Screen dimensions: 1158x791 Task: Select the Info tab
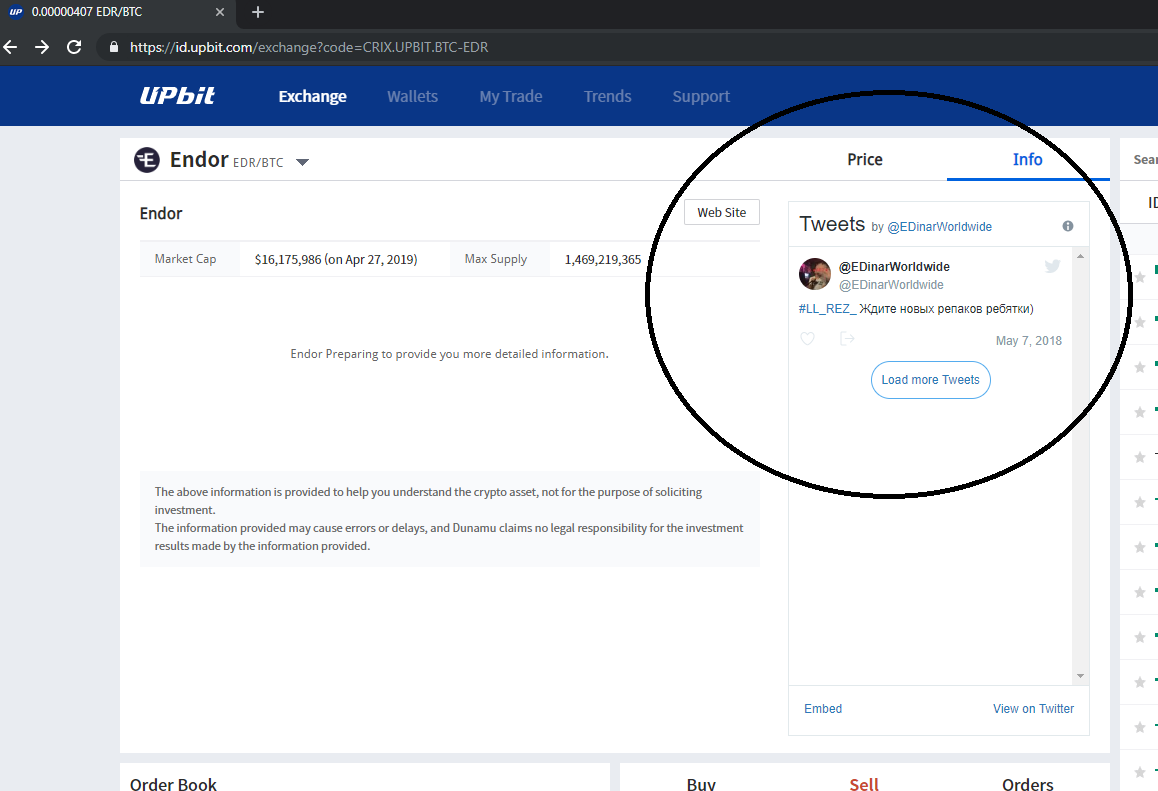(1027, 160)
